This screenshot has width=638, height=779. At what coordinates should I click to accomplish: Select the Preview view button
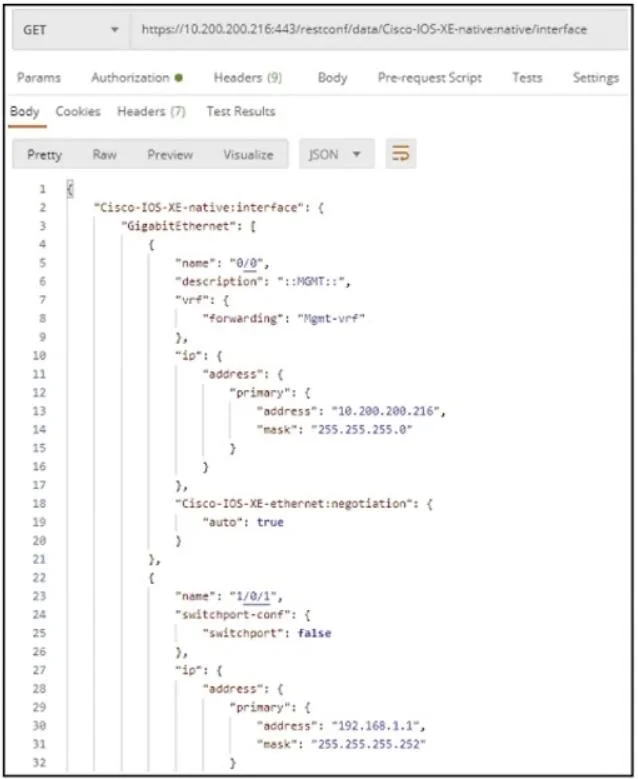click(x=170, y=155)
